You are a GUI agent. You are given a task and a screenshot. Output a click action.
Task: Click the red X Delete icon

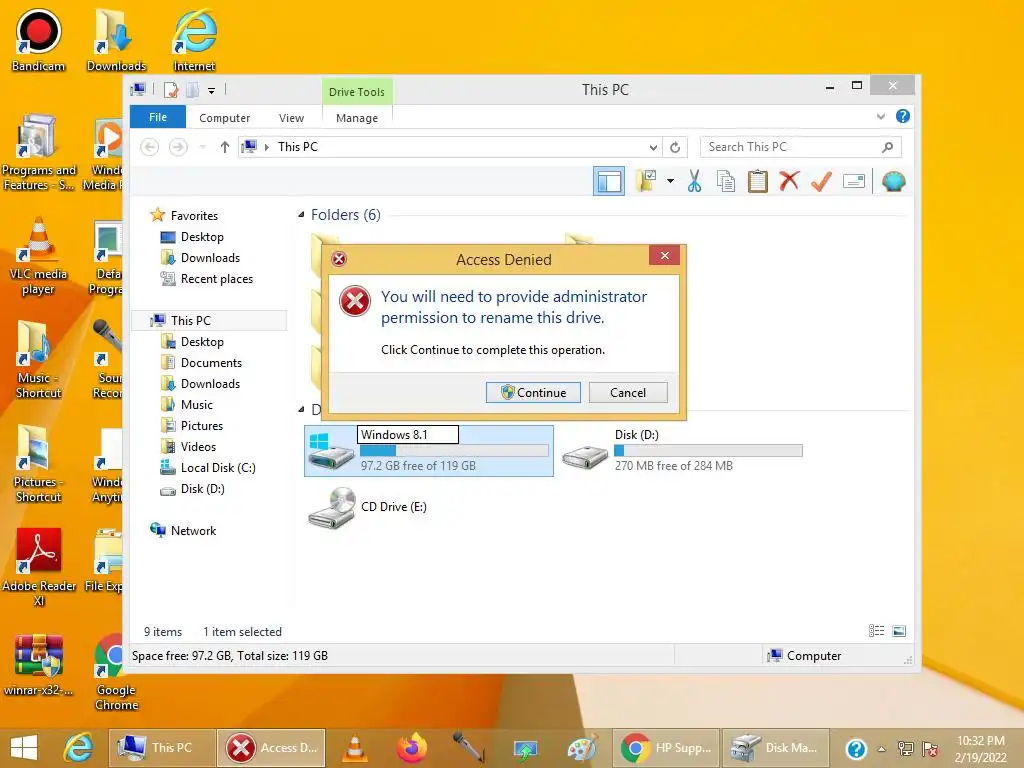coord(789,181)
